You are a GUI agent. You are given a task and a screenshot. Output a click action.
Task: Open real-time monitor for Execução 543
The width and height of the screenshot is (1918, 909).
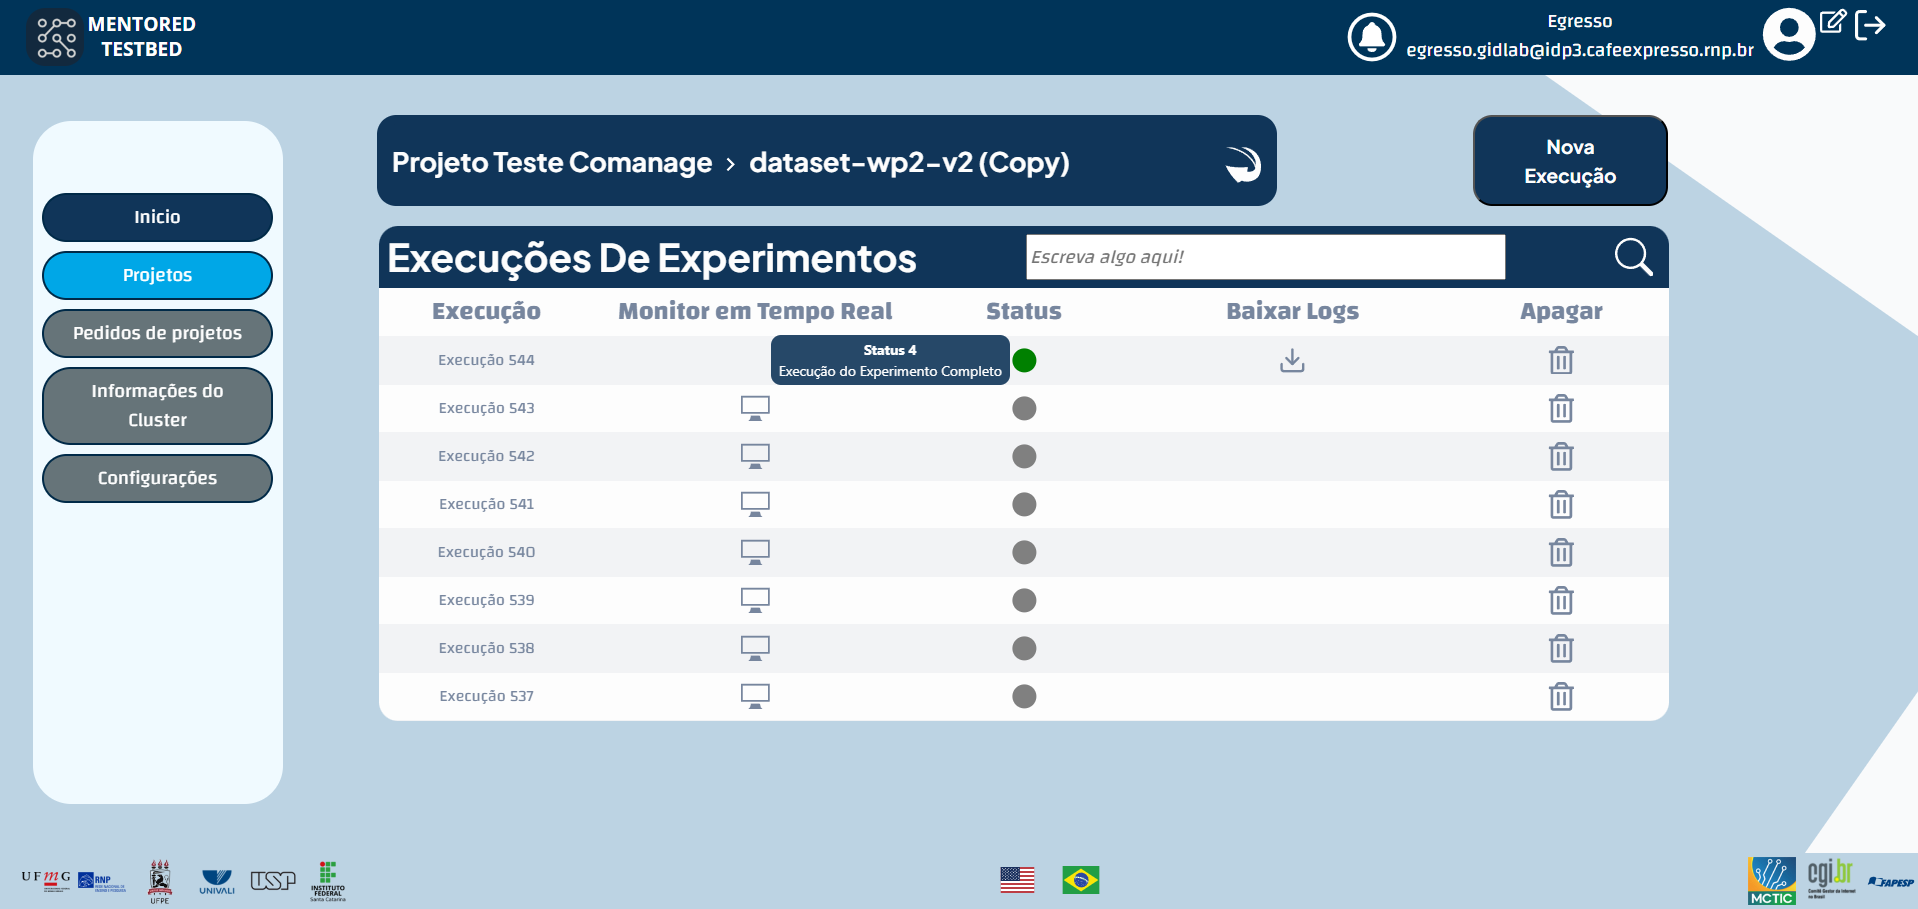(x=754, y=407)
